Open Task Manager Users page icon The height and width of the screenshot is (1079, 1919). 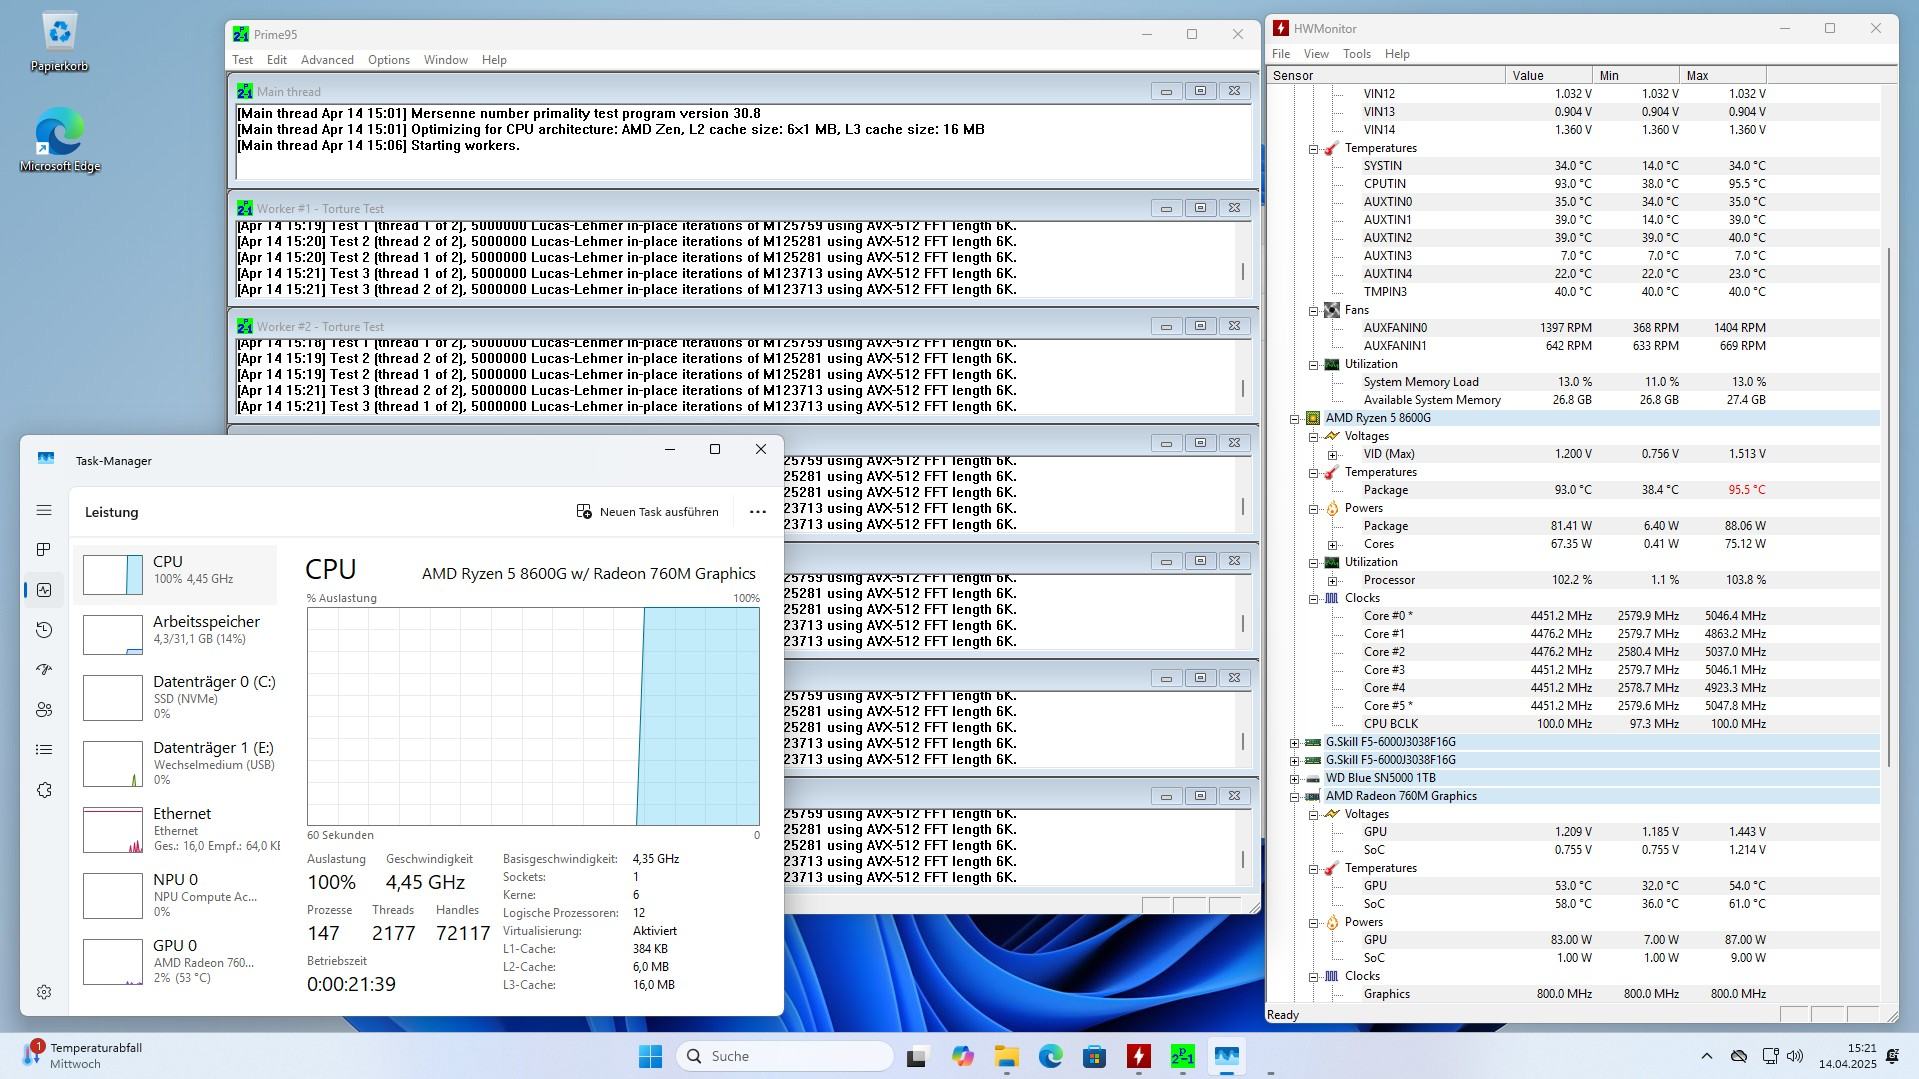(44, 710)
